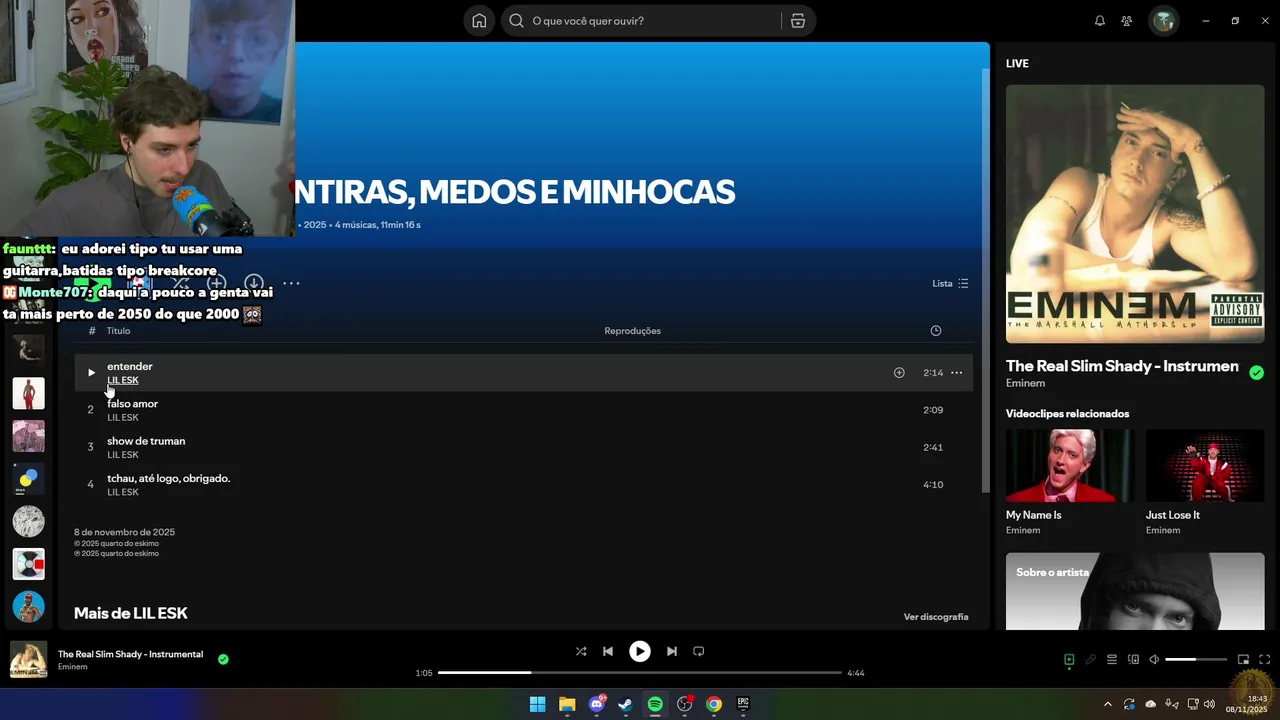Click the 'Título' column header
Viewport: 1280px width, 720px height.
coord(118,331)
